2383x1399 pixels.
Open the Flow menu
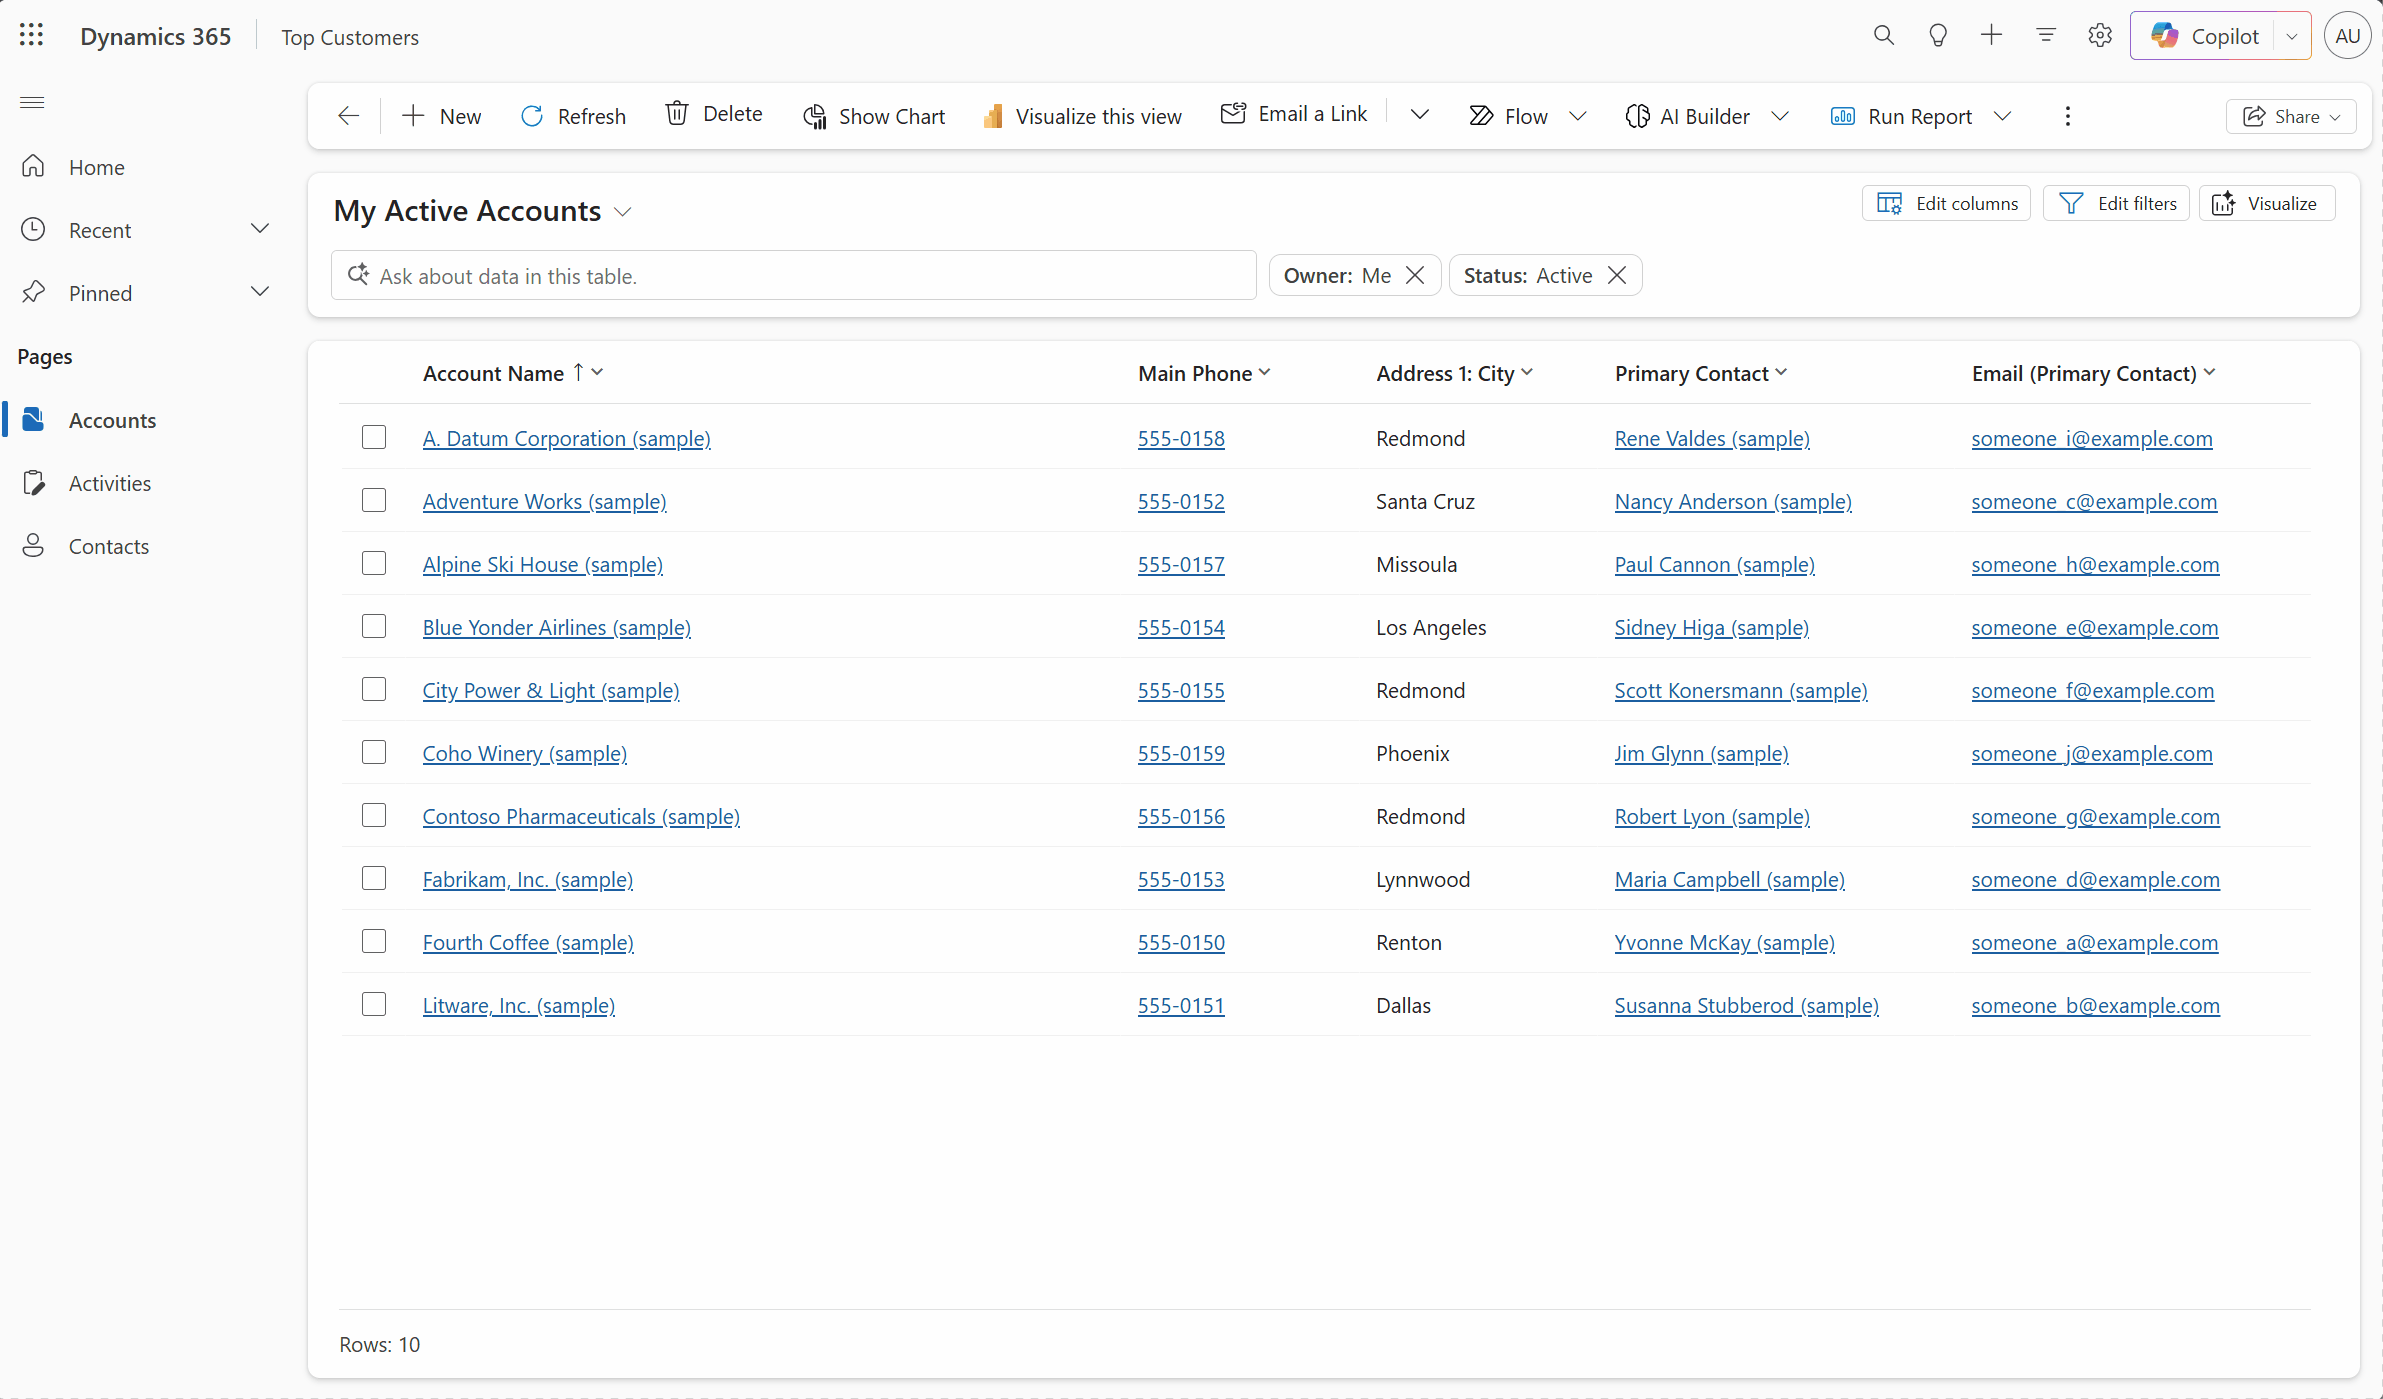[x=1527, y=116]
